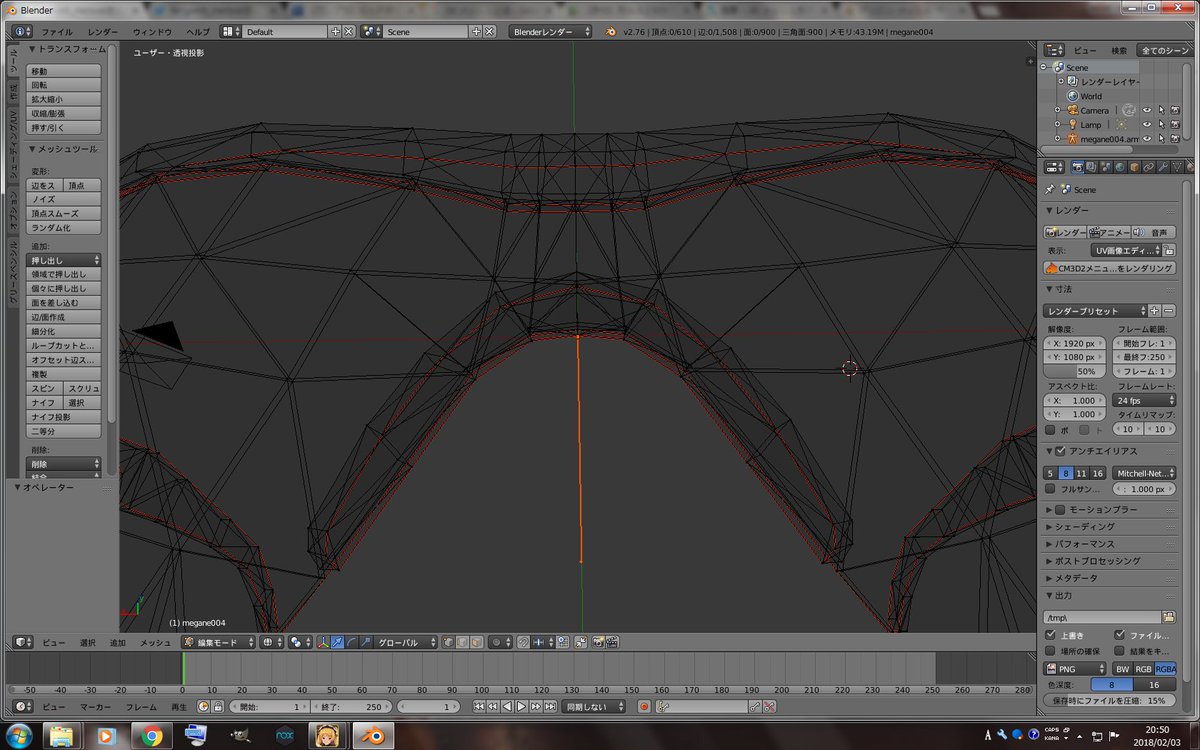Open object properties tab cube icon
Screen dimensions: 1200x750
pyautogui.click(x=1134, y=167)
